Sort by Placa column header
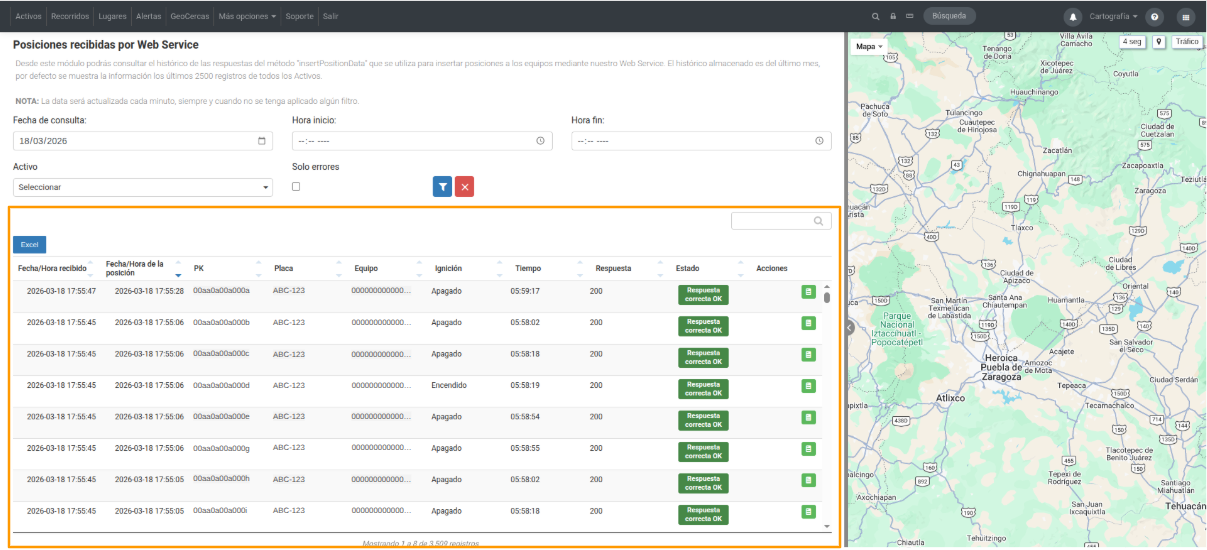Viewport: 1207px width, 550px height. (x=309, y=268)
